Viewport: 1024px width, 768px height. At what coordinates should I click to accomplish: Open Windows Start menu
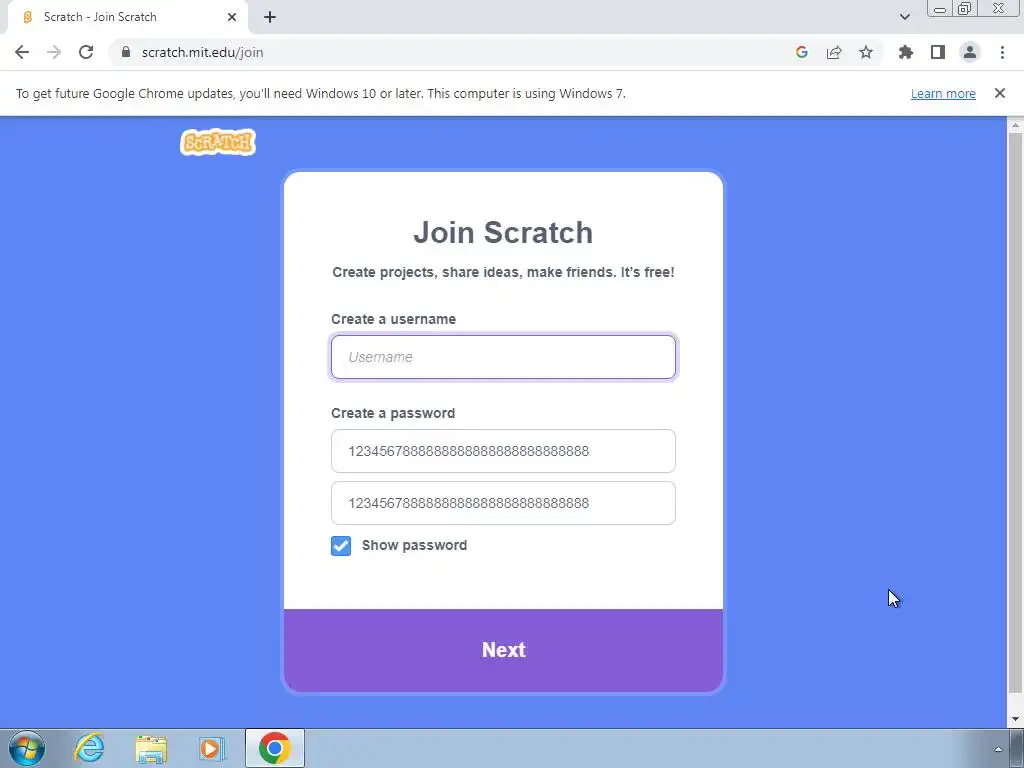(27, 748)
